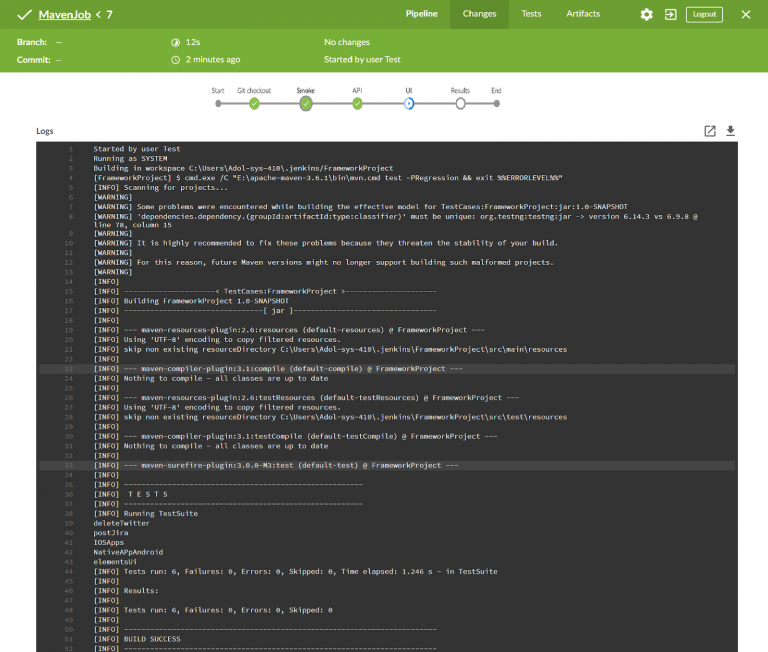
Task: Open the Tests tab
Action: [x=531, y=14]
